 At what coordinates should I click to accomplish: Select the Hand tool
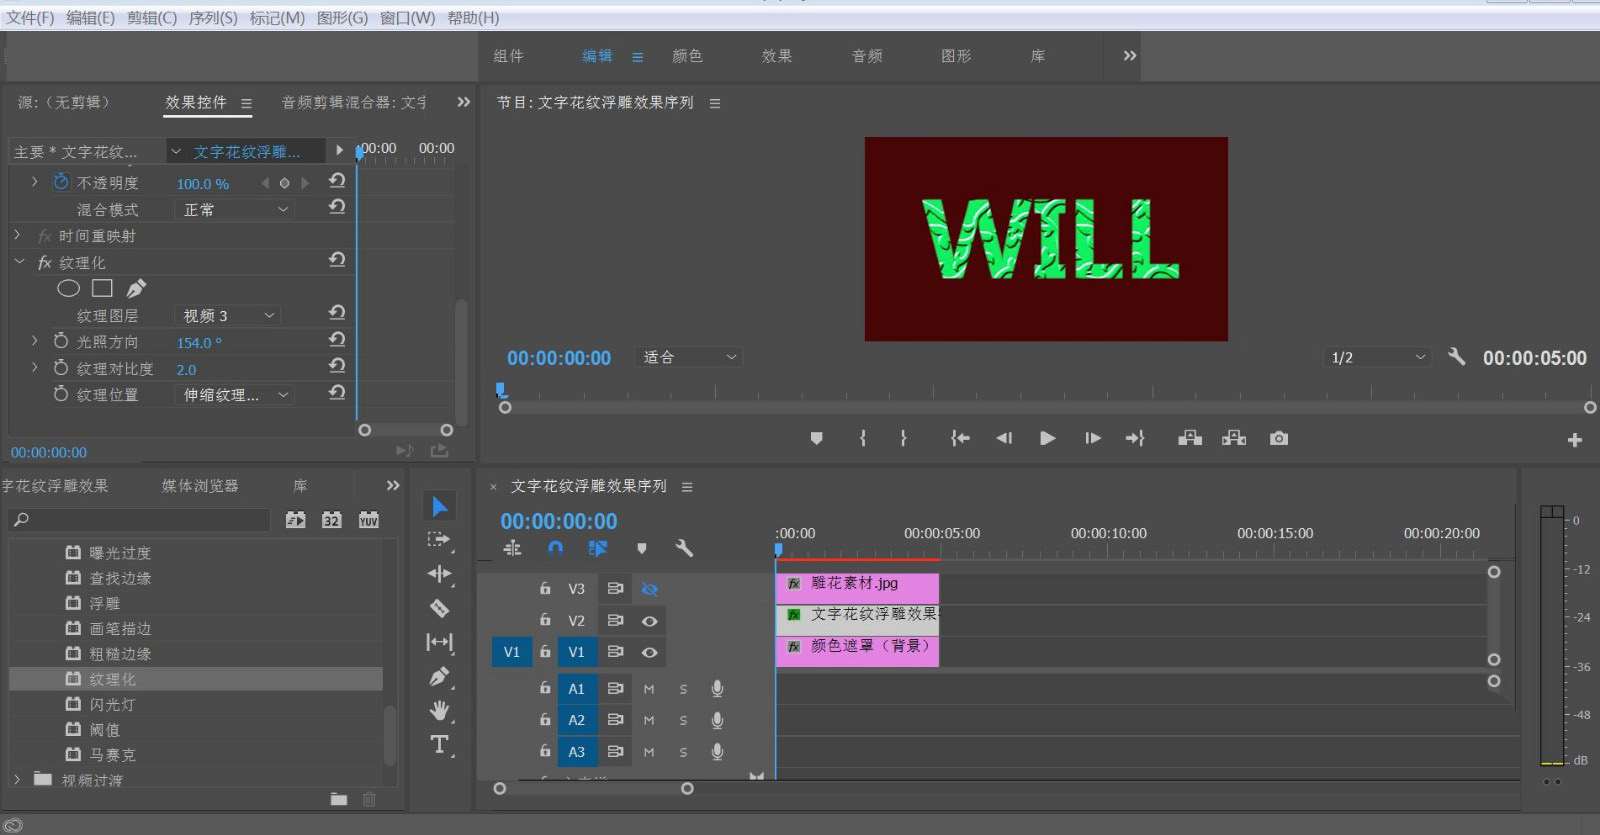pos(439,711)
